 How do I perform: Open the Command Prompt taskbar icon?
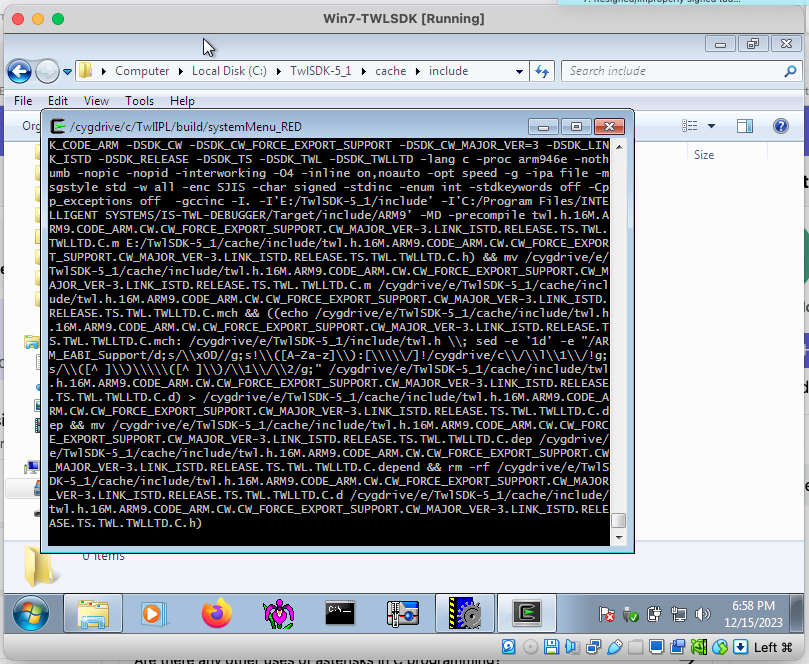(340, 613)
